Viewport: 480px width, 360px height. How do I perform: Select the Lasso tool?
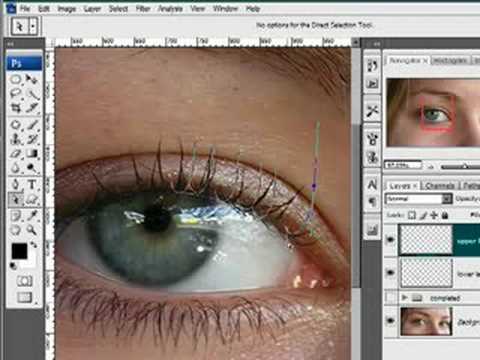point(16,93)
